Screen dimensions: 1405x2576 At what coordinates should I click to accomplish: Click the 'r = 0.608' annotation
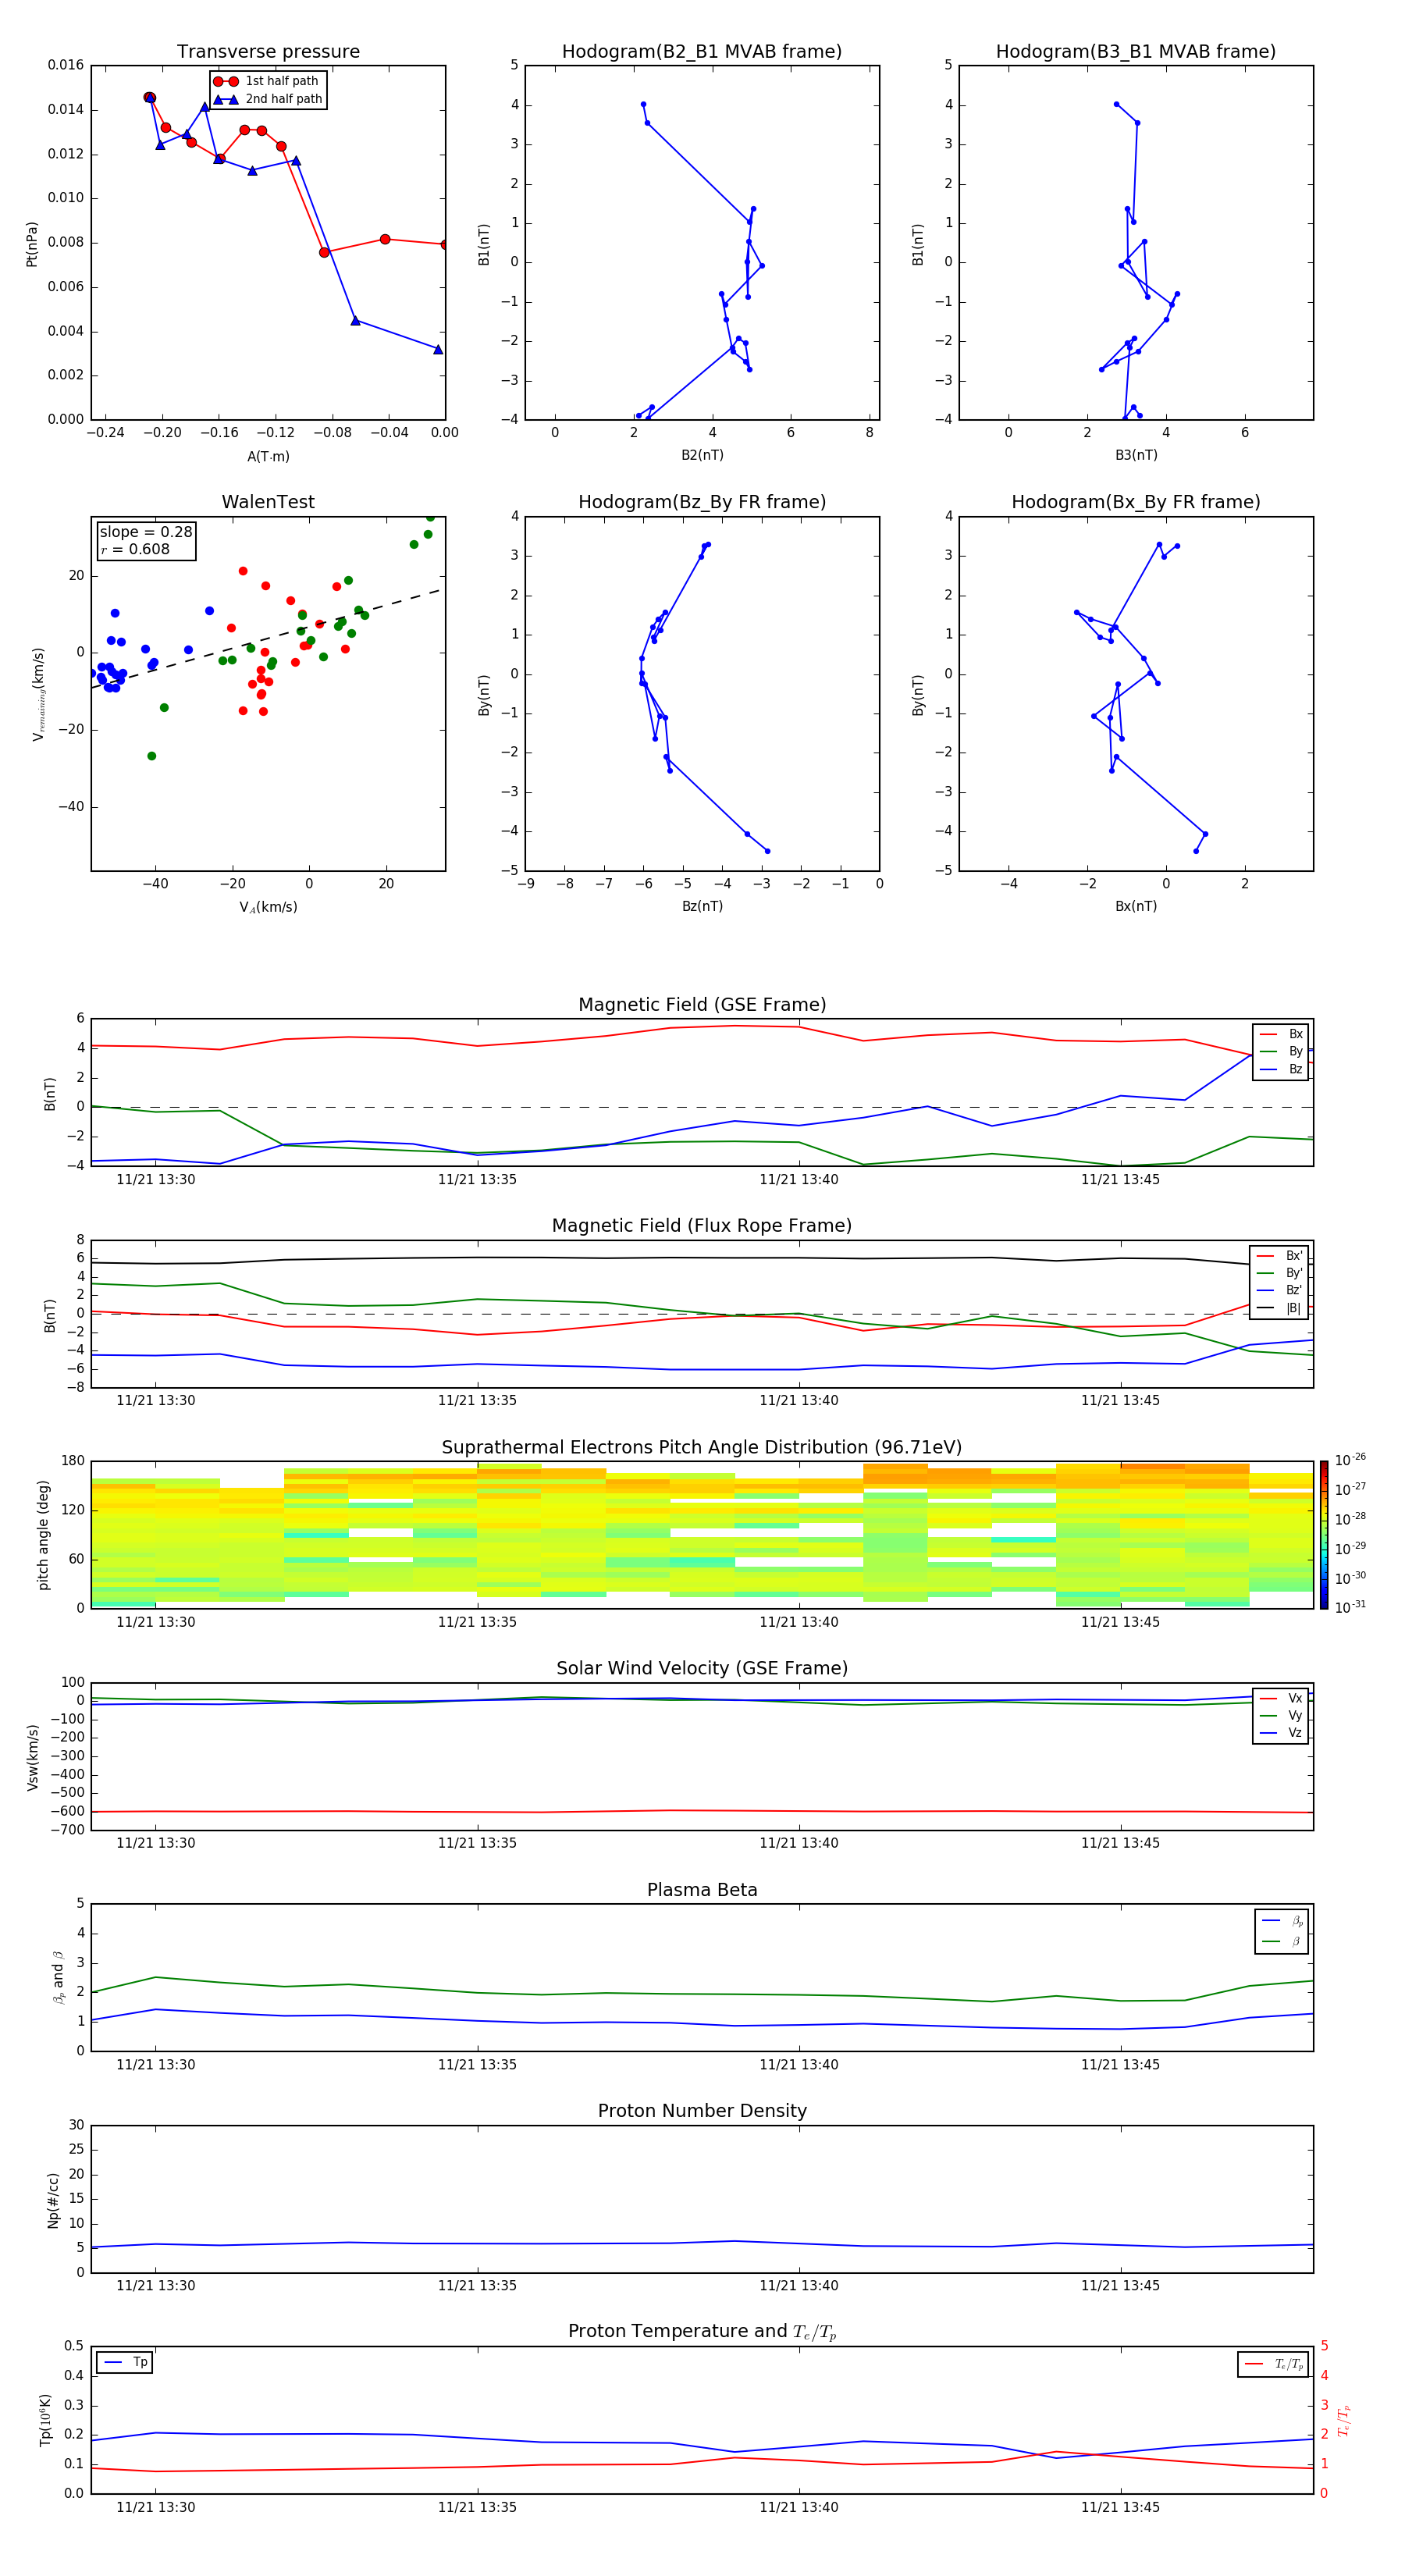[135, 549]
